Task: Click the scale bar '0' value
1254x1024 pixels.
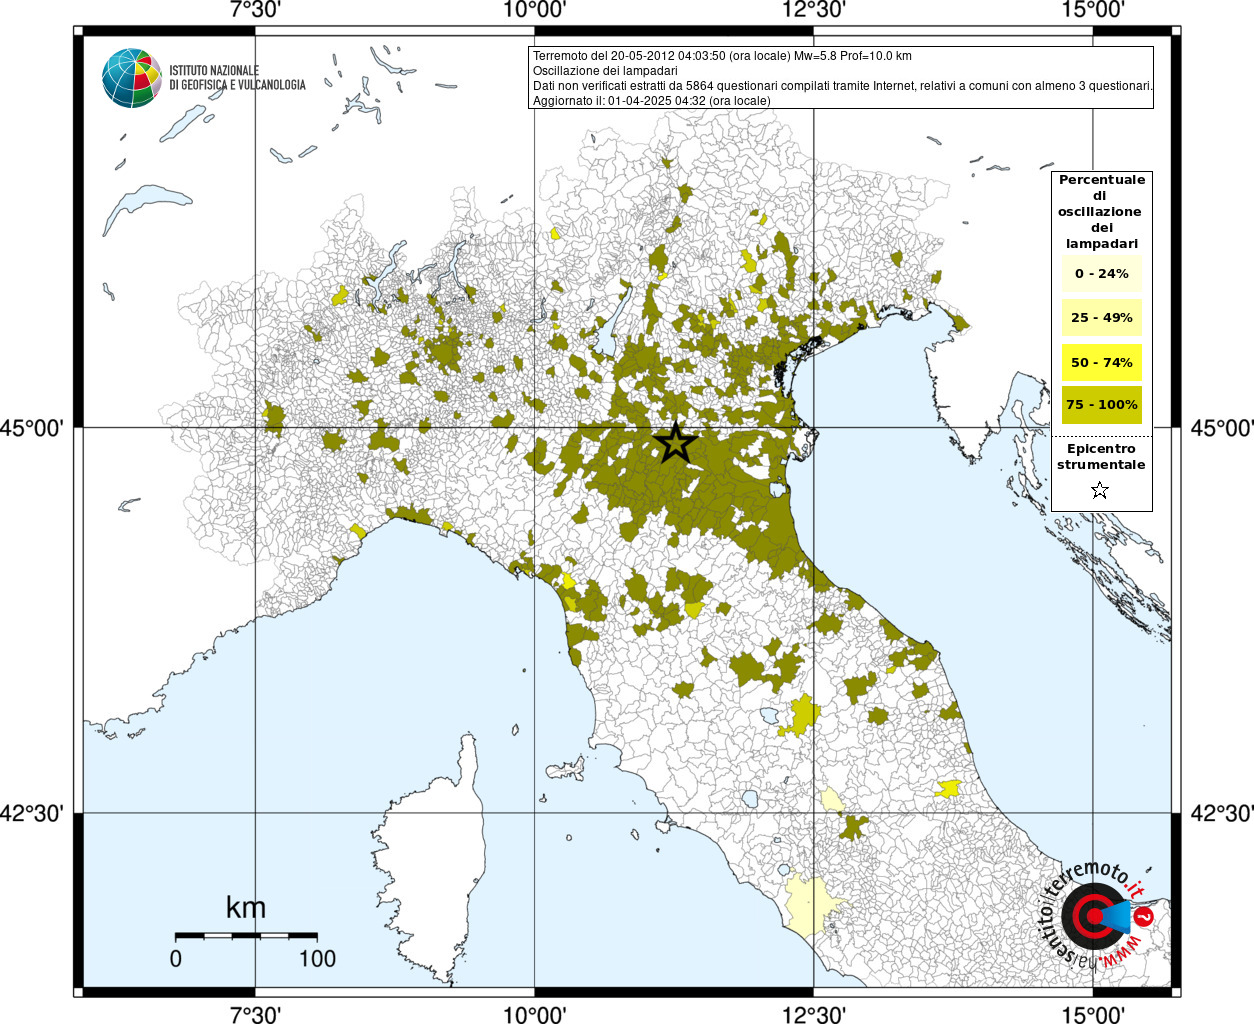Action: [x=176, y=958]
